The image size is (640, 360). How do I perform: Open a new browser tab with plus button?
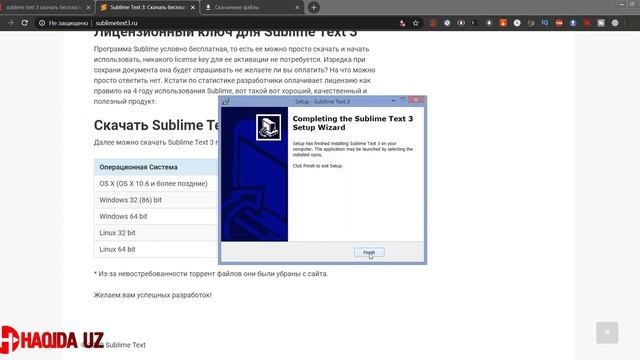click(x=313, y=7)
